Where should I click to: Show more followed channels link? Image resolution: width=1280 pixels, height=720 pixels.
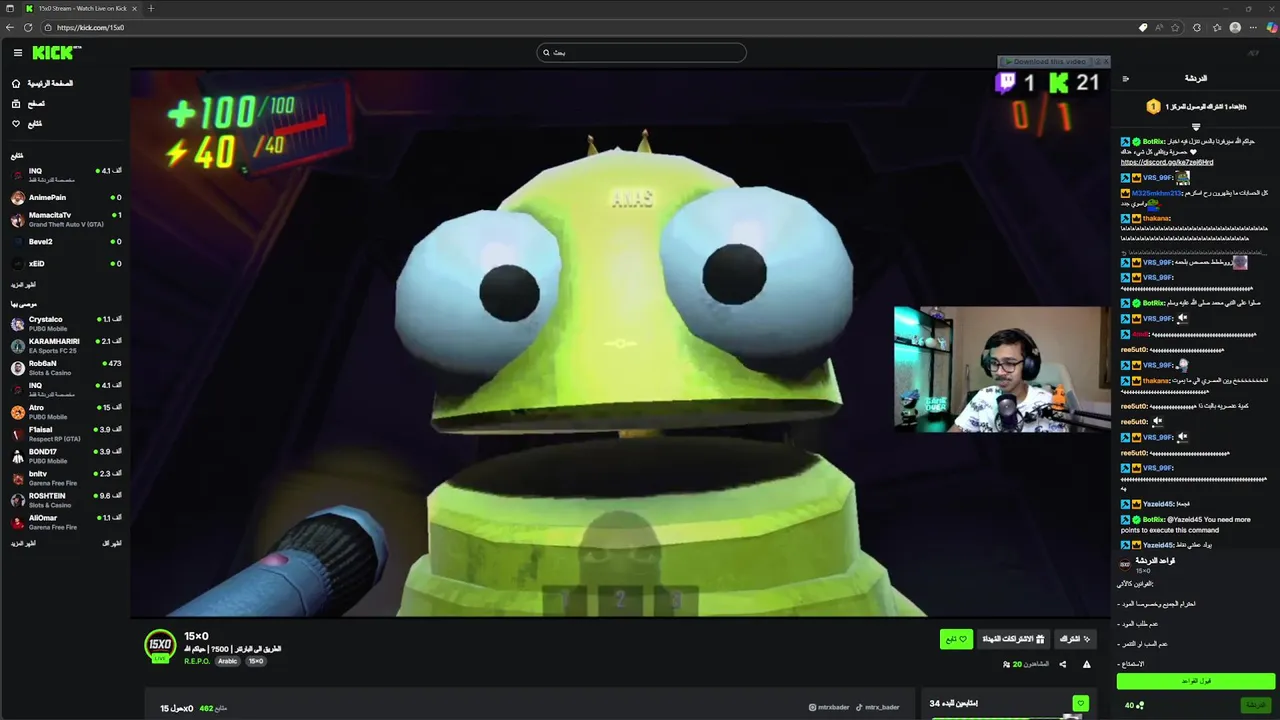pos(24,285)
